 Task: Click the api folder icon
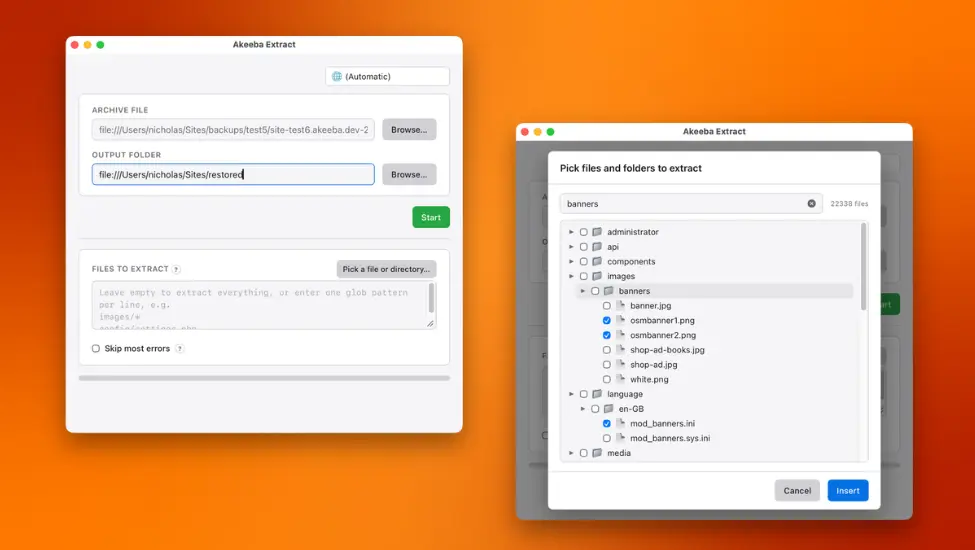[597, 247]
